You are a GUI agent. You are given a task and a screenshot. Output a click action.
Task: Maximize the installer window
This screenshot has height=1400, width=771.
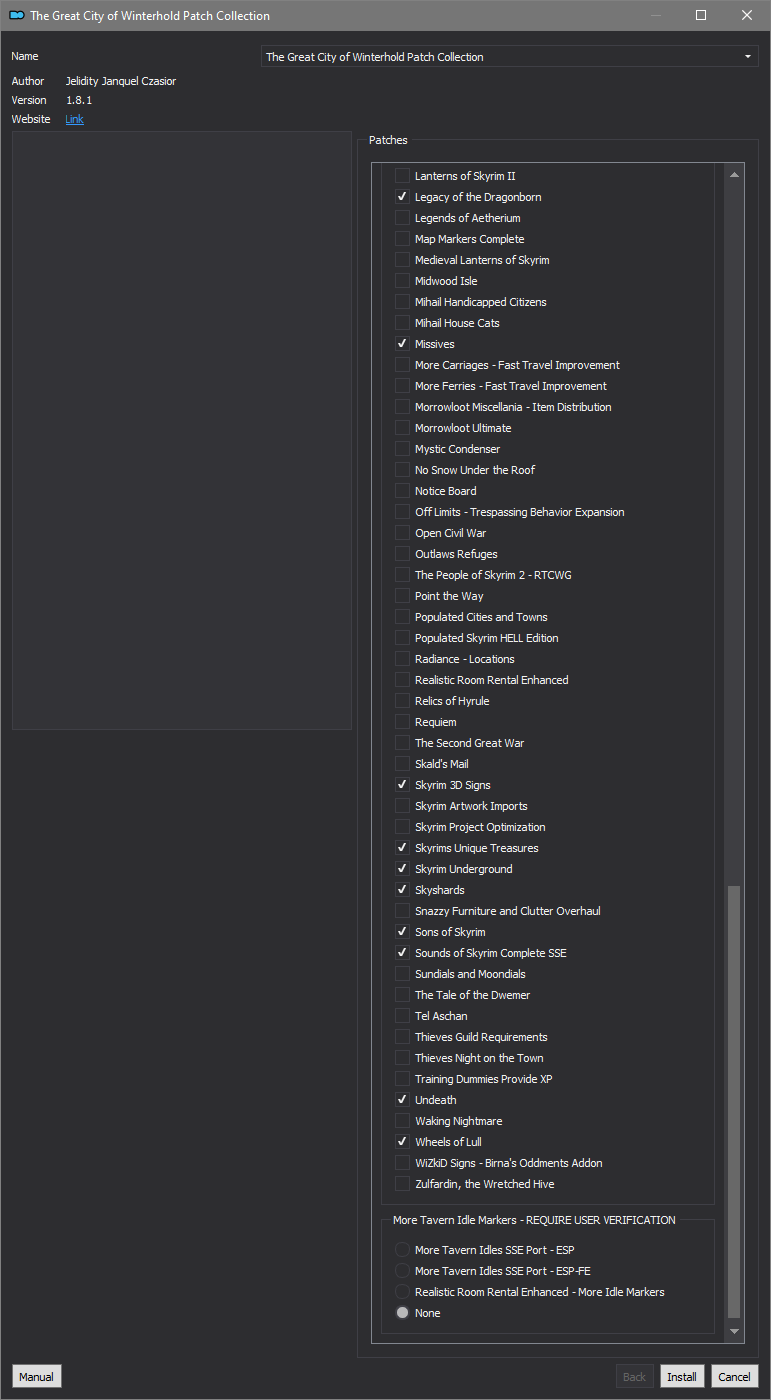coord(701,15)
